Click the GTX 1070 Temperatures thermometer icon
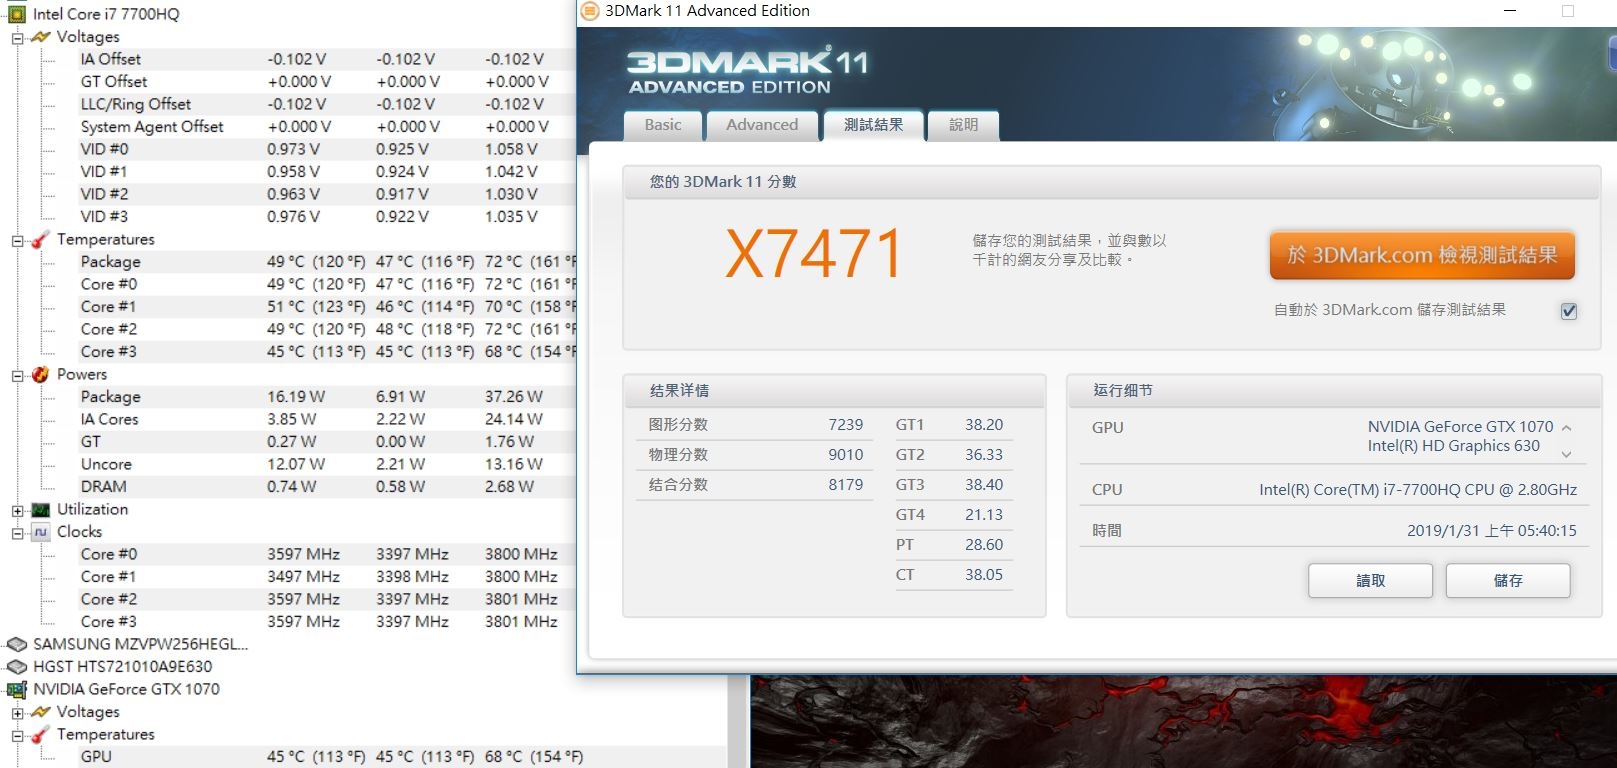This screenshot has height=768, width=1617. 41,734
